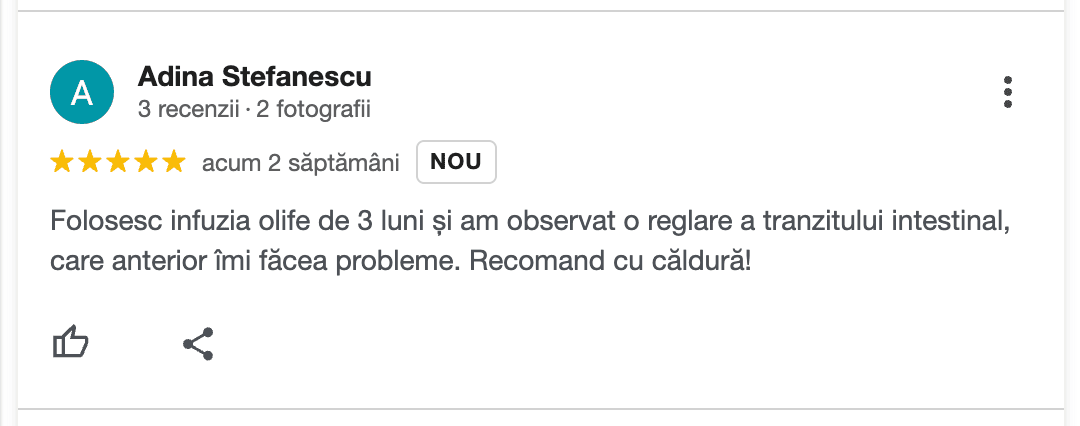
Task: Click the share icon under the review
Action: click(198, 343)
